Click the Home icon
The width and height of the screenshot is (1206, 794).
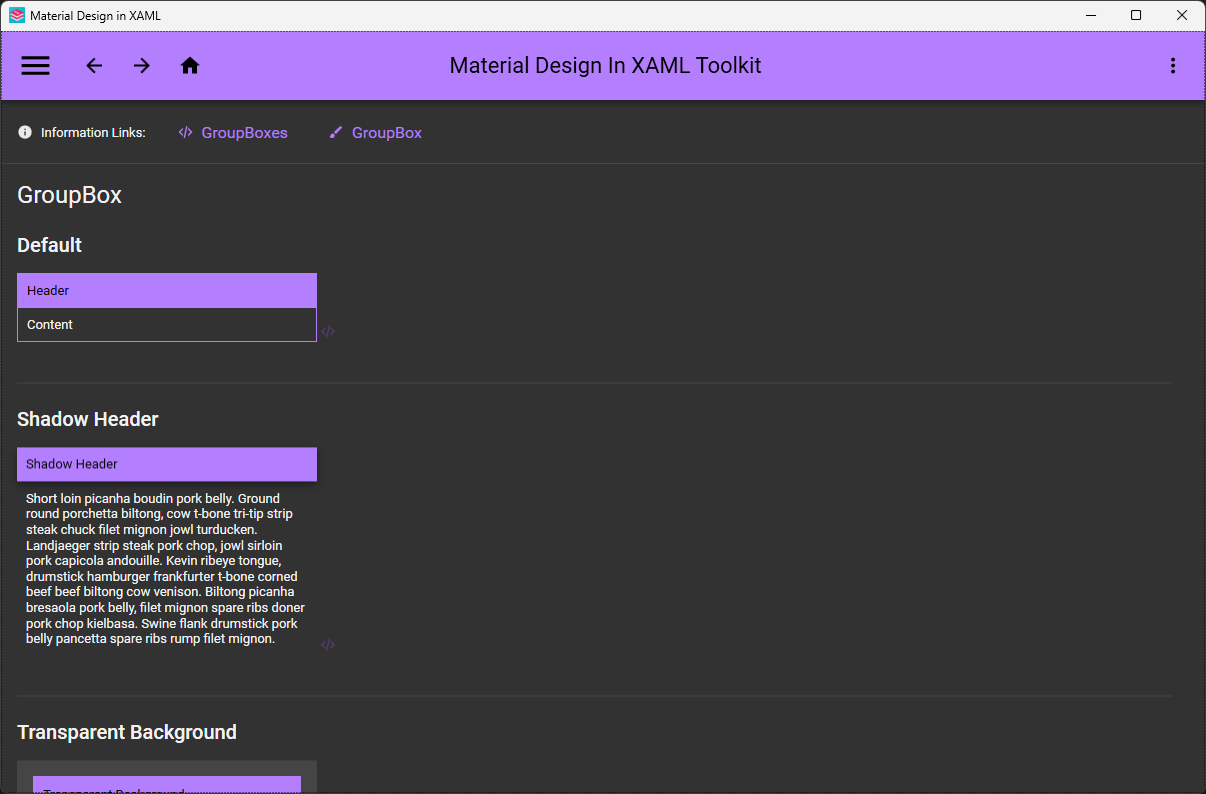point(190,66)
